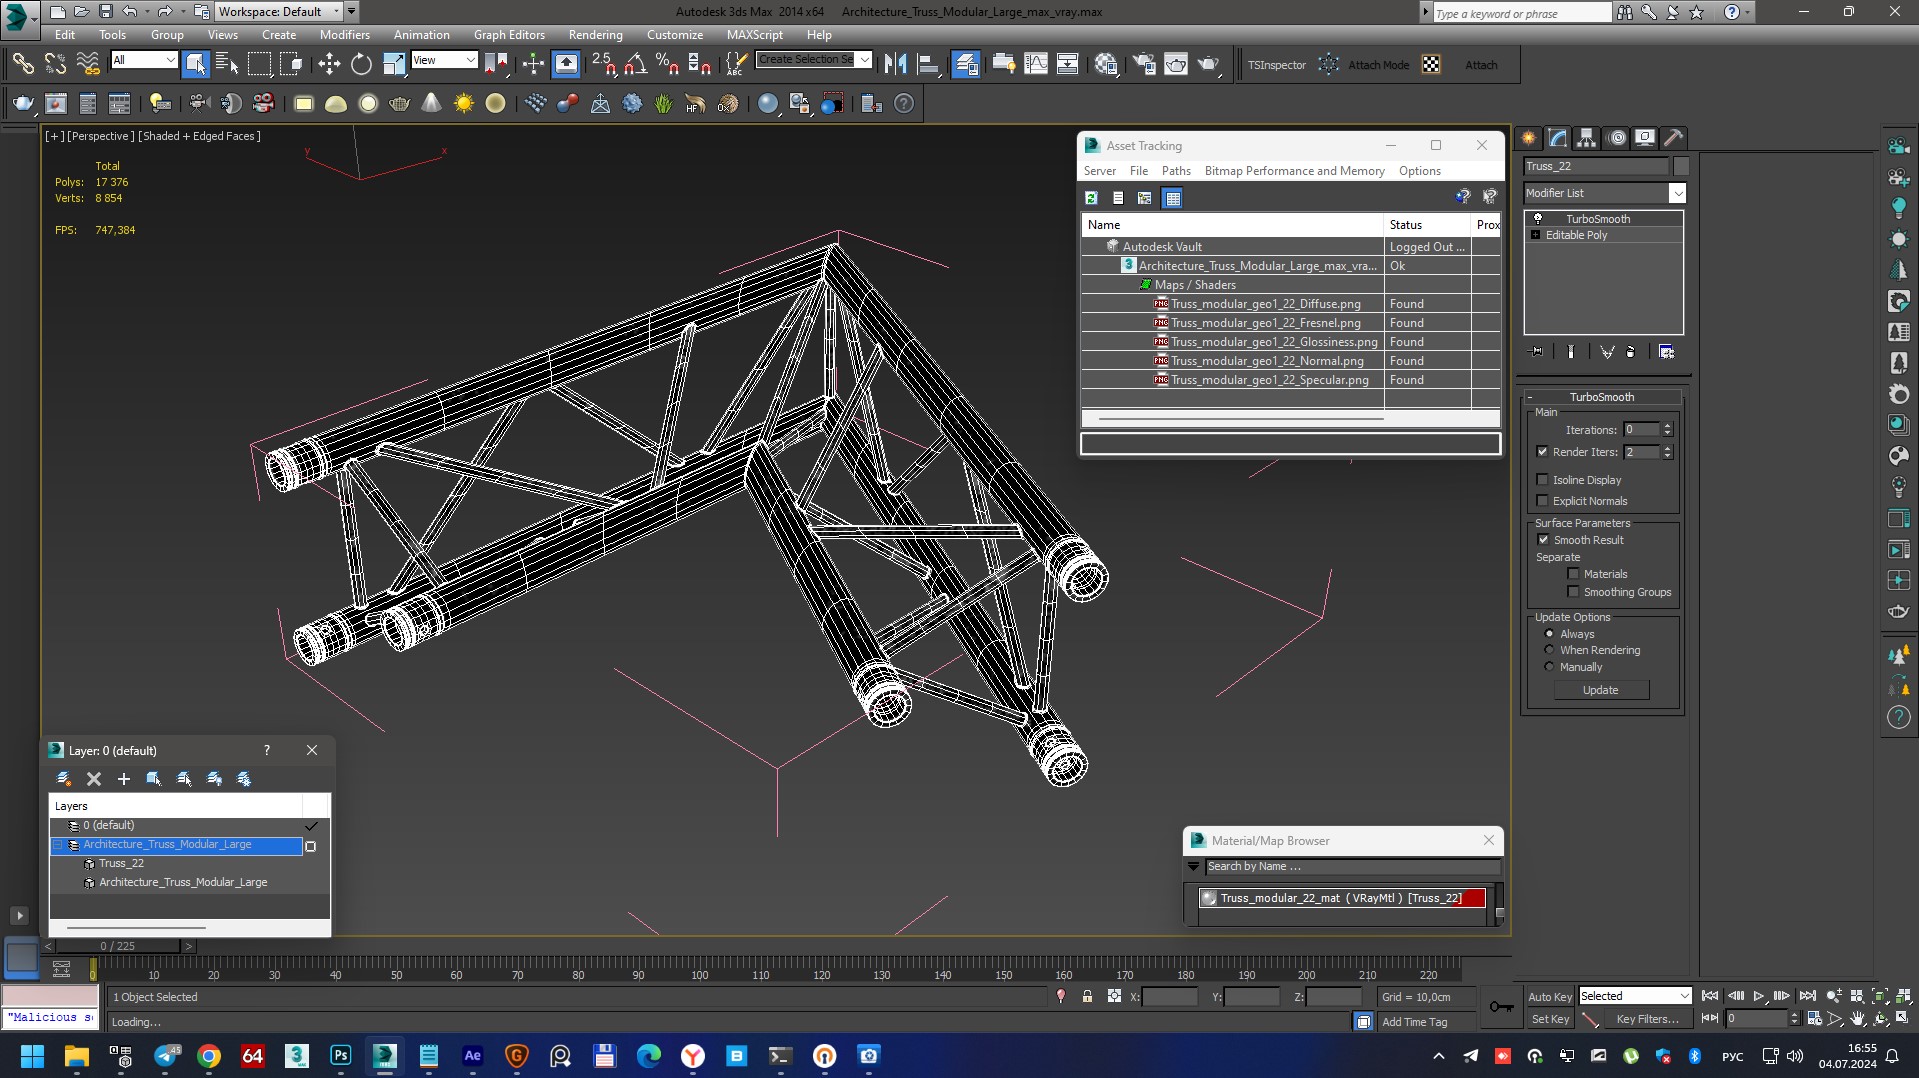Click Configure Modifier Sets icon

pos(1666,352)
